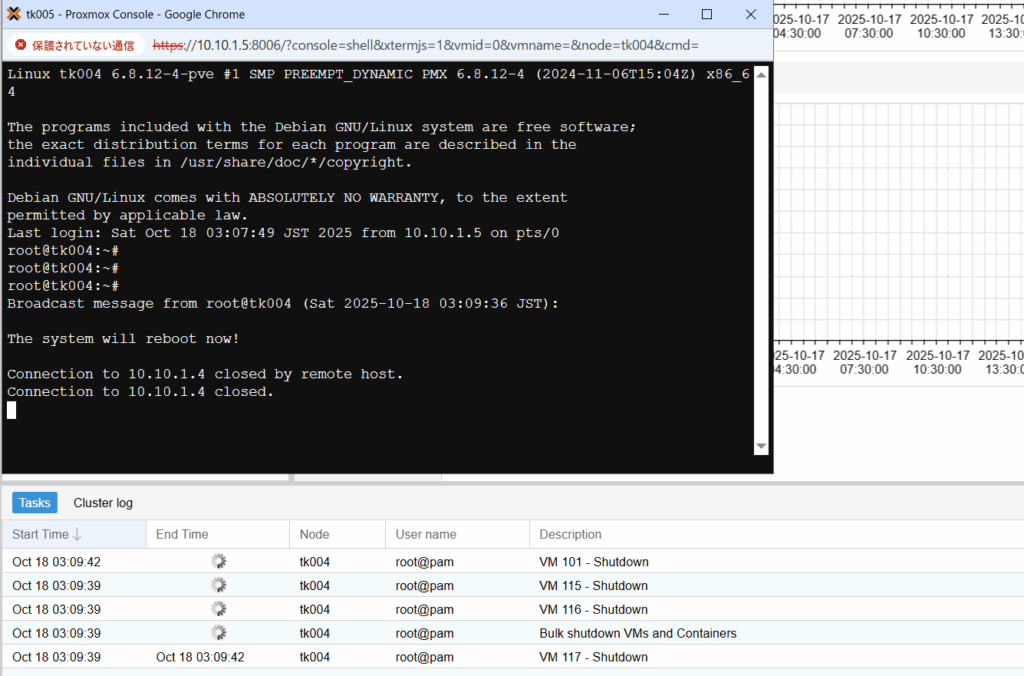The height and width of the screenshot is (676, 1024).
Task: Switch to the Tasks tab
Action: tap(35, 503)
